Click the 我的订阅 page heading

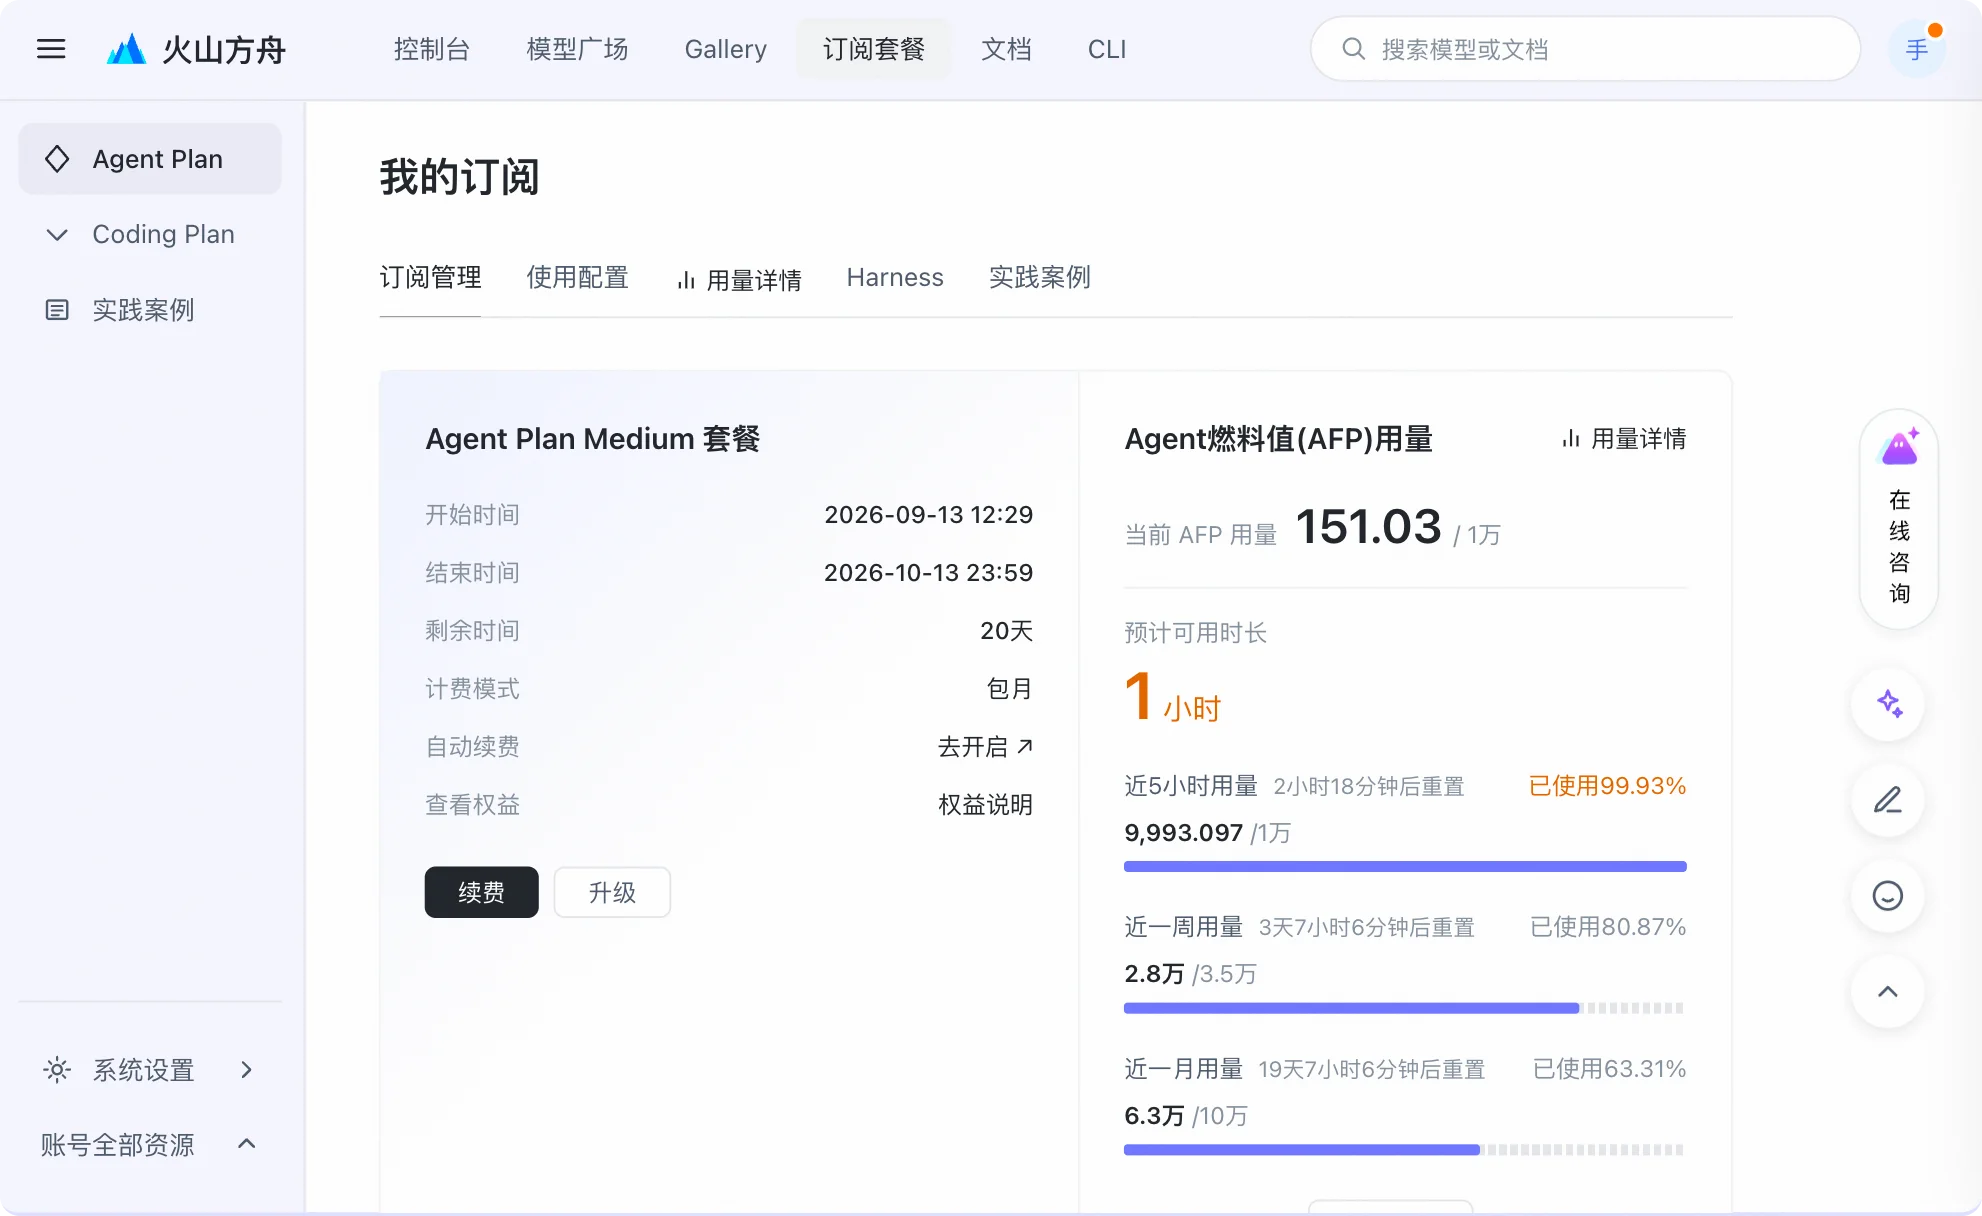coord(459,177)
